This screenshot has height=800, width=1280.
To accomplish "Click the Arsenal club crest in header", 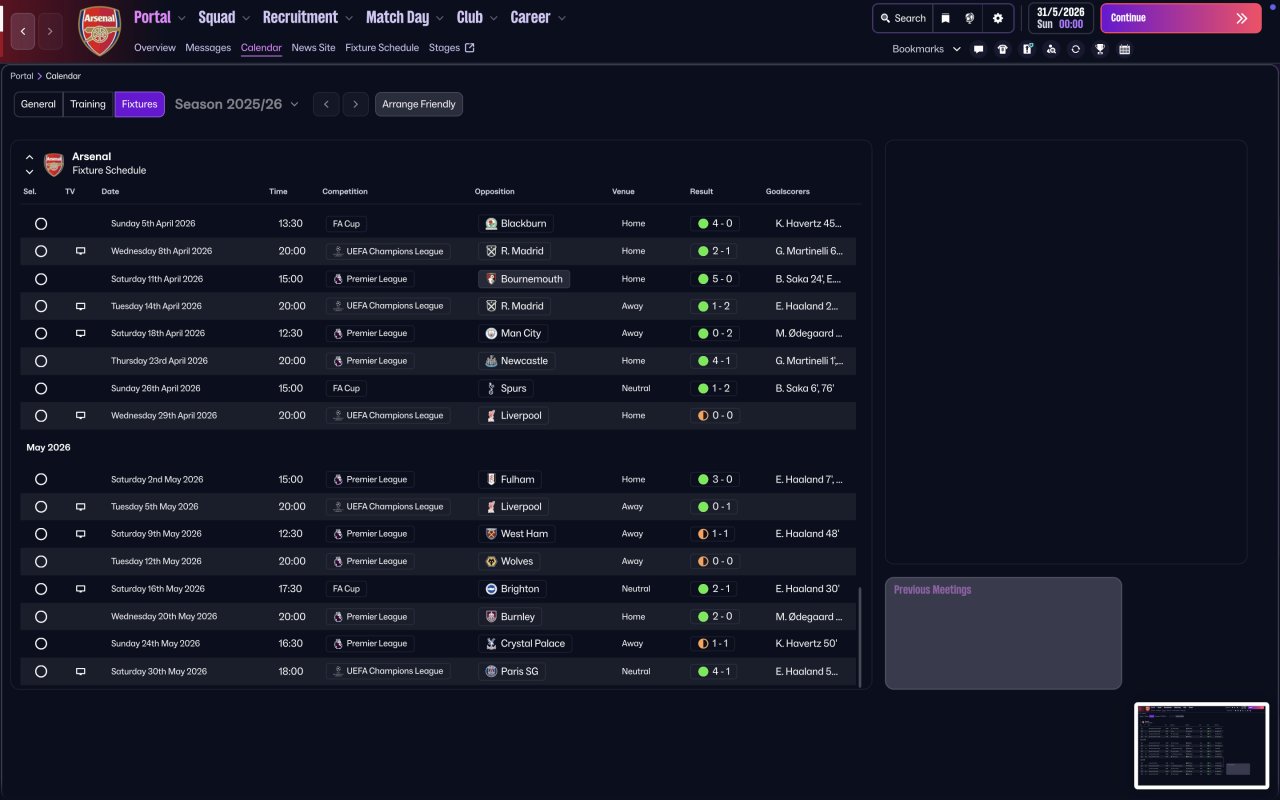I will tap(99, 31).
